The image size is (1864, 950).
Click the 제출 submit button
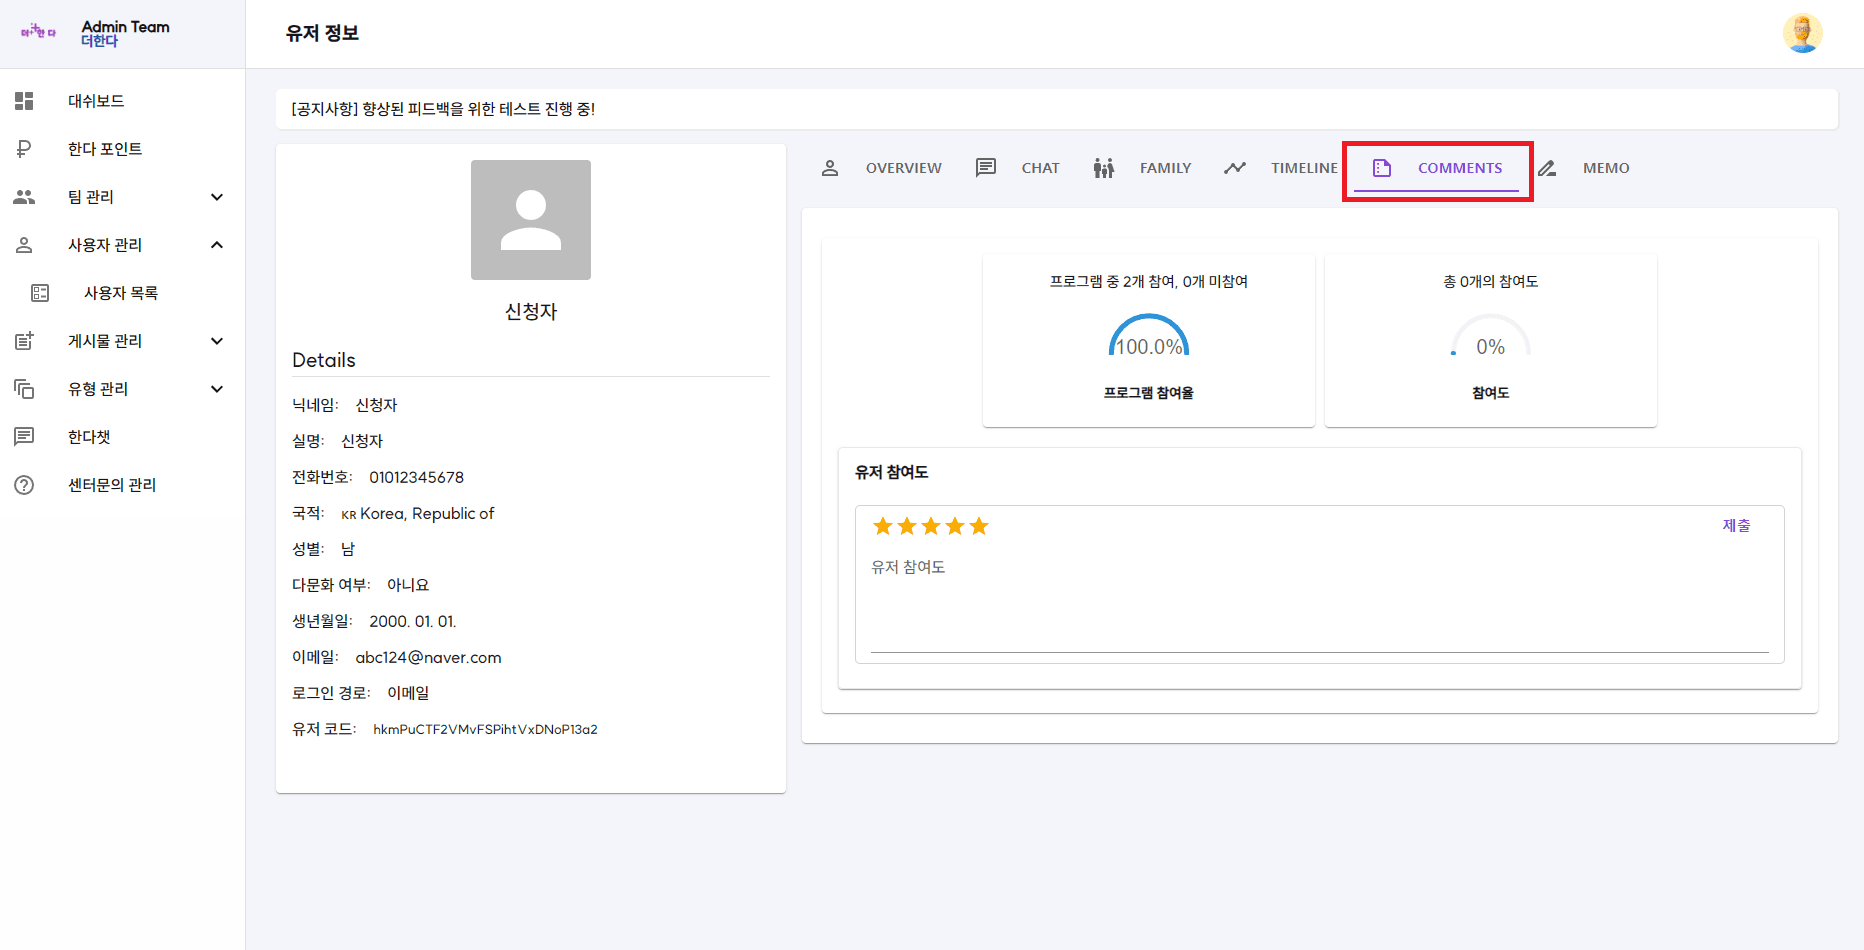point(1736,526)
